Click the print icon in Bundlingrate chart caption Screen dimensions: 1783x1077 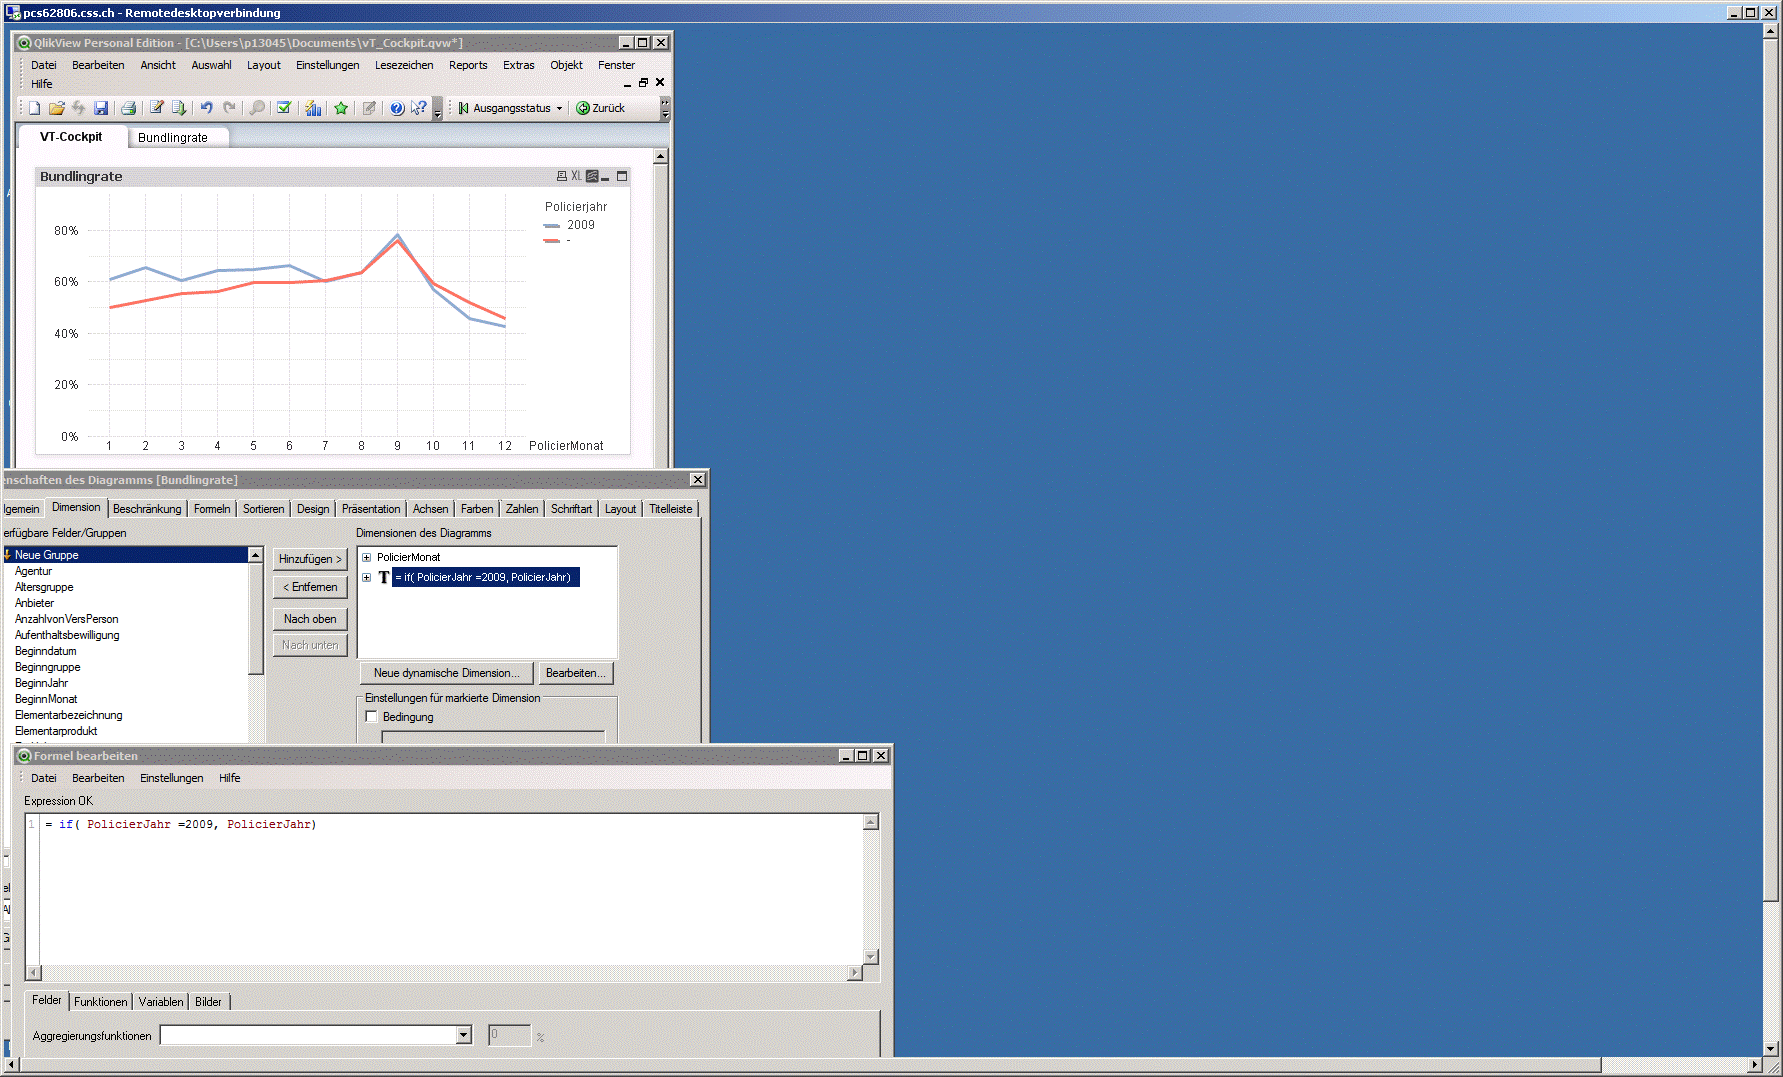click(562, 176)
